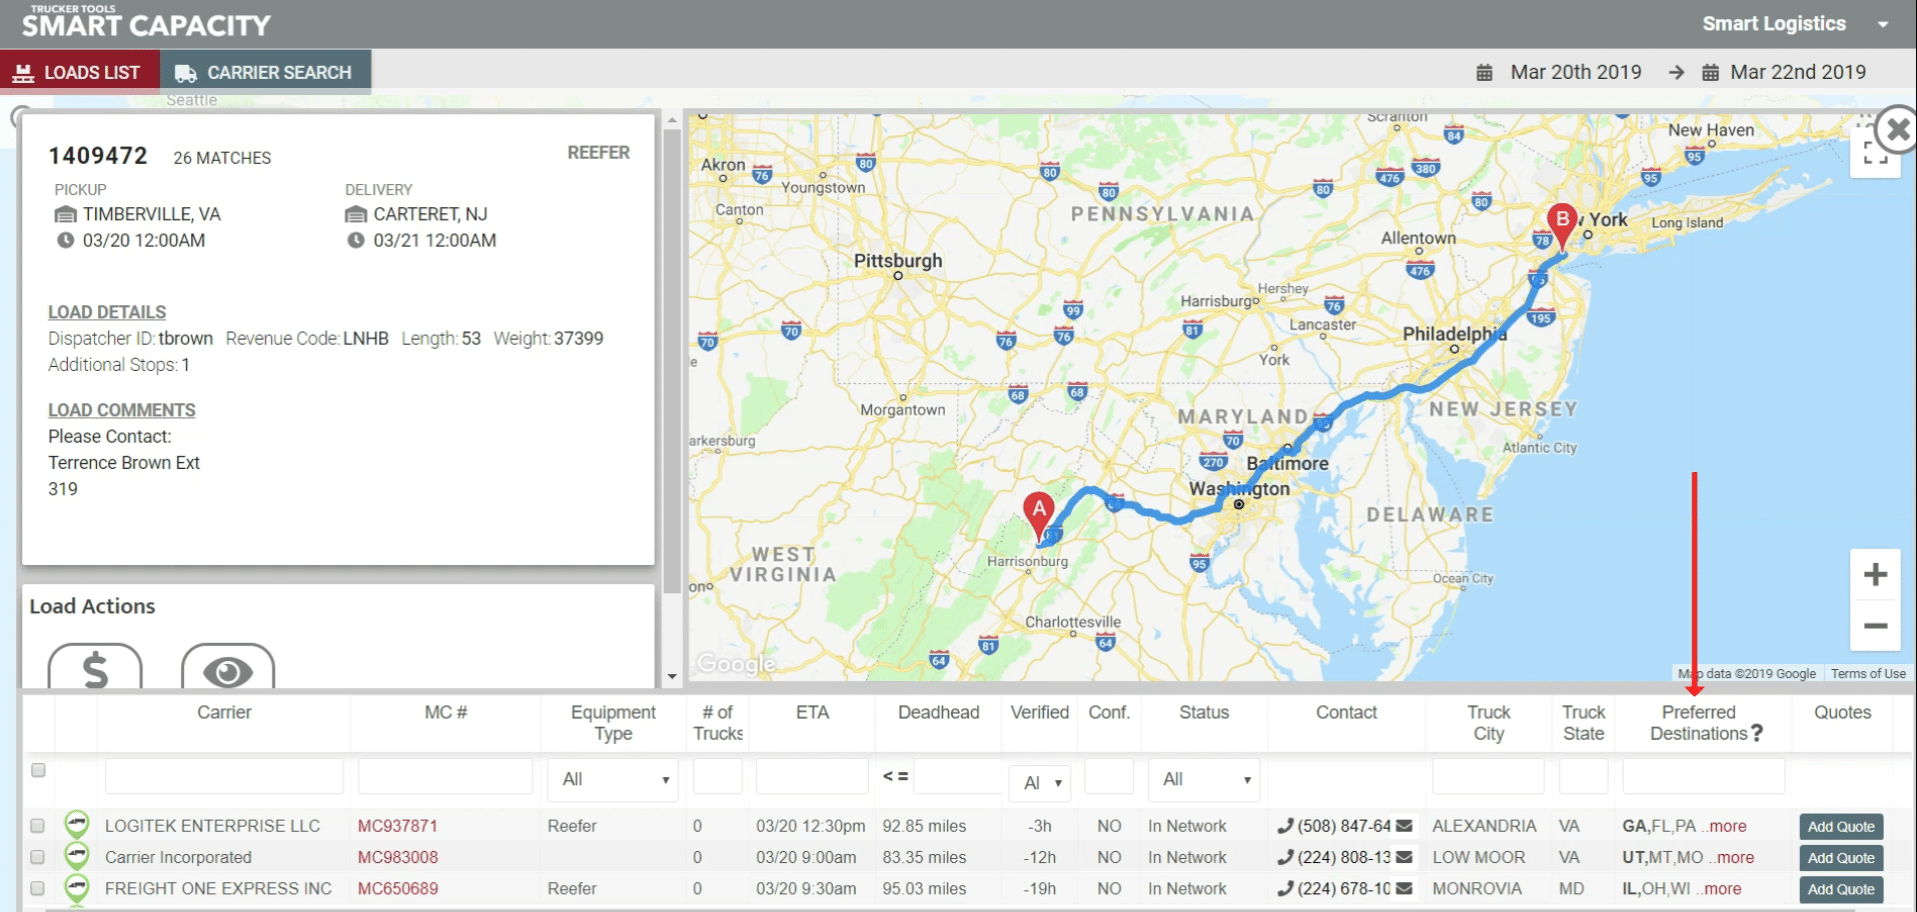Email the Carrier Incorporated contact via envelope icon

click(x=1404, y=857)
